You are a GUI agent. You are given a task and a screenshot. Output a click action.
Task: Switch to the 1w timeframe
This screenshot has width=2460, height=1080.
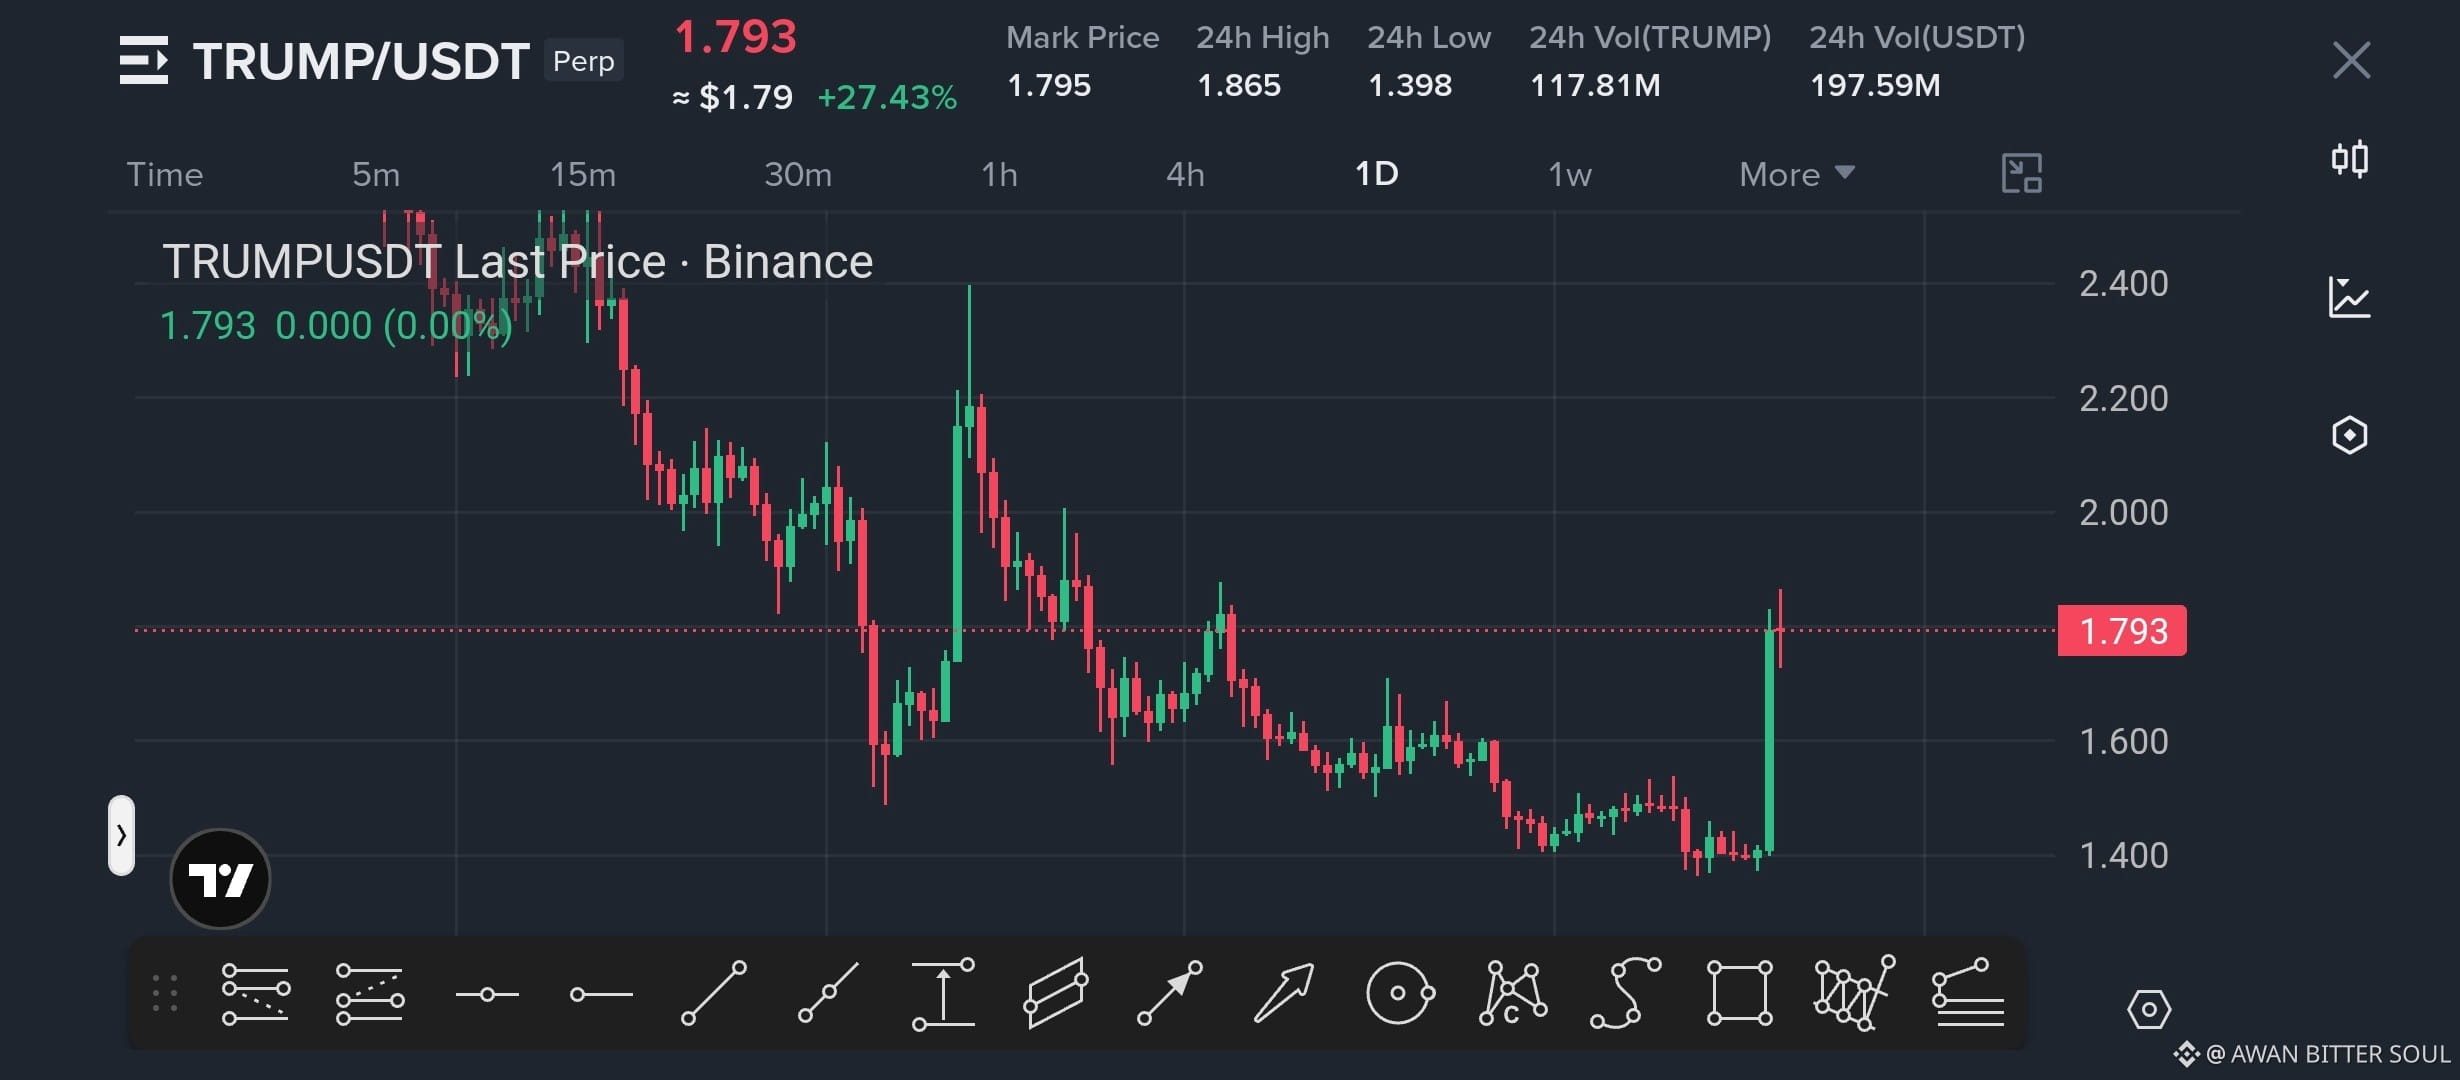(1569, 174)
